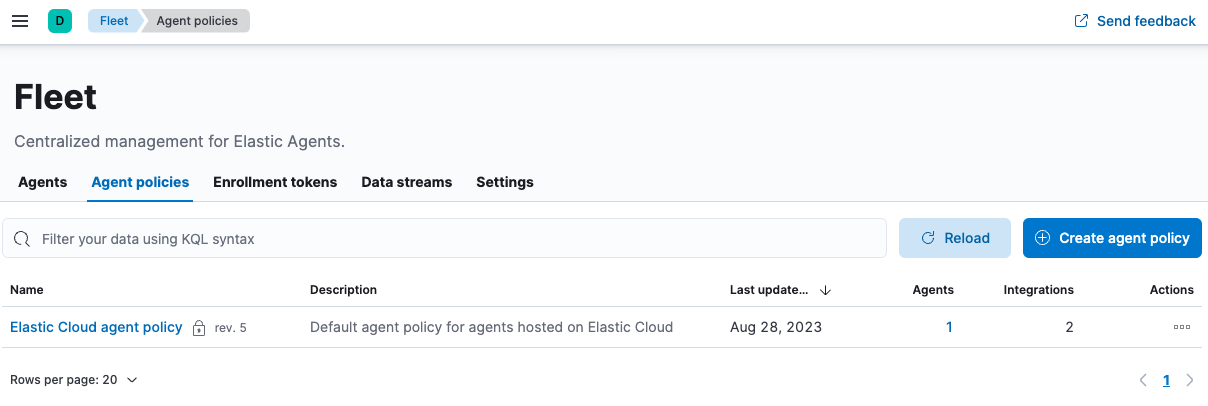The width and height of the screenshot is (1208, 406).
Task: Click the lock icon beside the policy name
Action: [199, 328]
